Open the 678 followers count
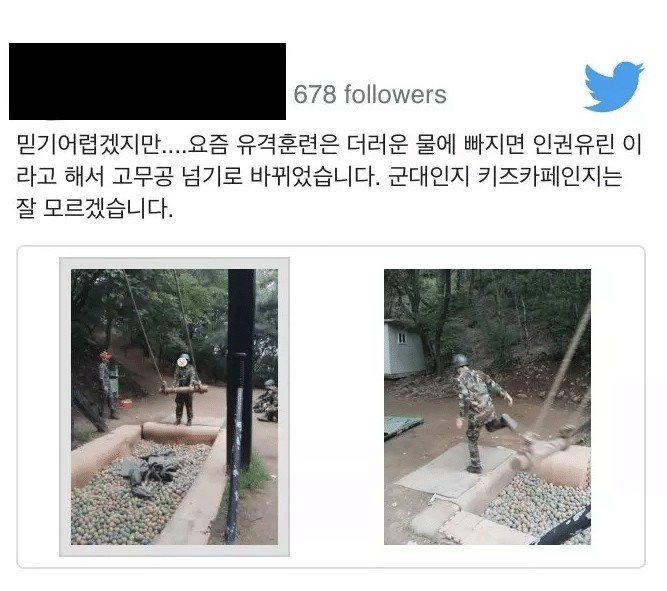This screenshot has height=591, width=667. coord(370,94)
